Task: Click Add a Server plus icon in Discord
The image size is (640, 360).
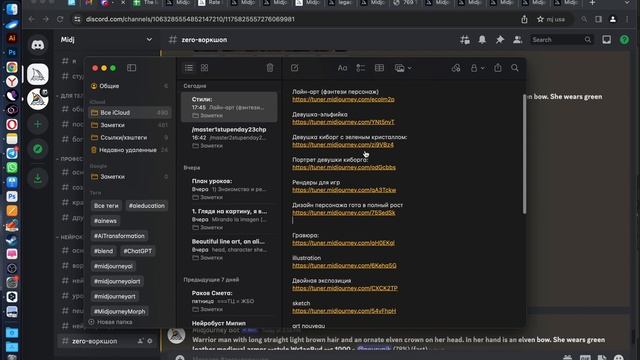Action: [x=38, y=124]
